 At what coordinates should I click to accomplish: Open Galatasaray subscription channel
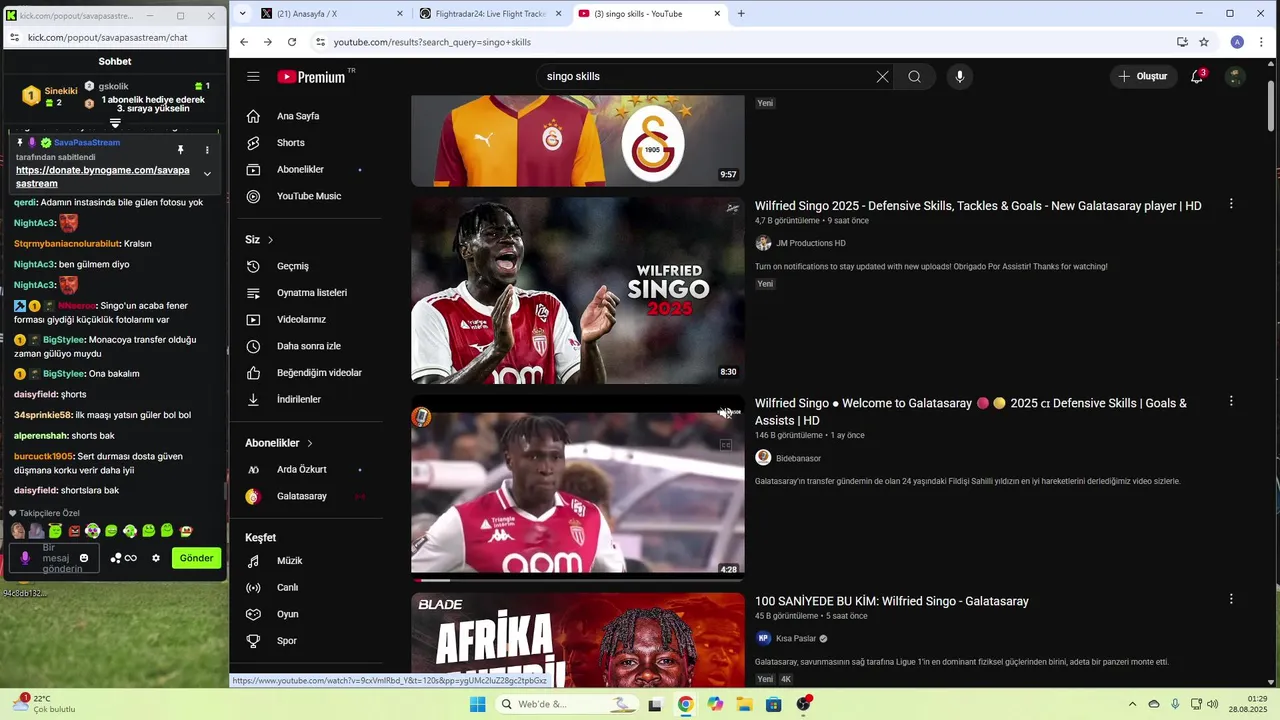click(310, 496)
